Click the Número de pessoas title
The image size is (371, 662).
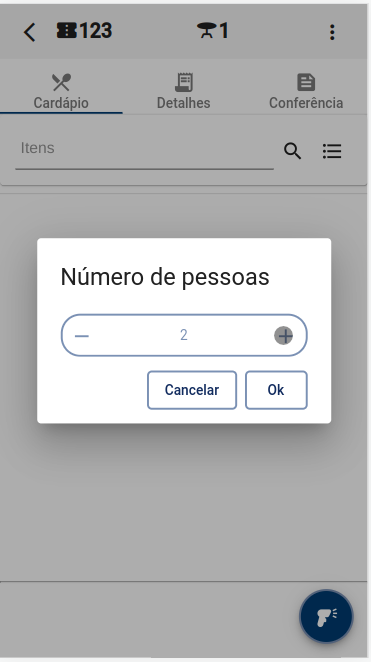click(x=165, y=277)
